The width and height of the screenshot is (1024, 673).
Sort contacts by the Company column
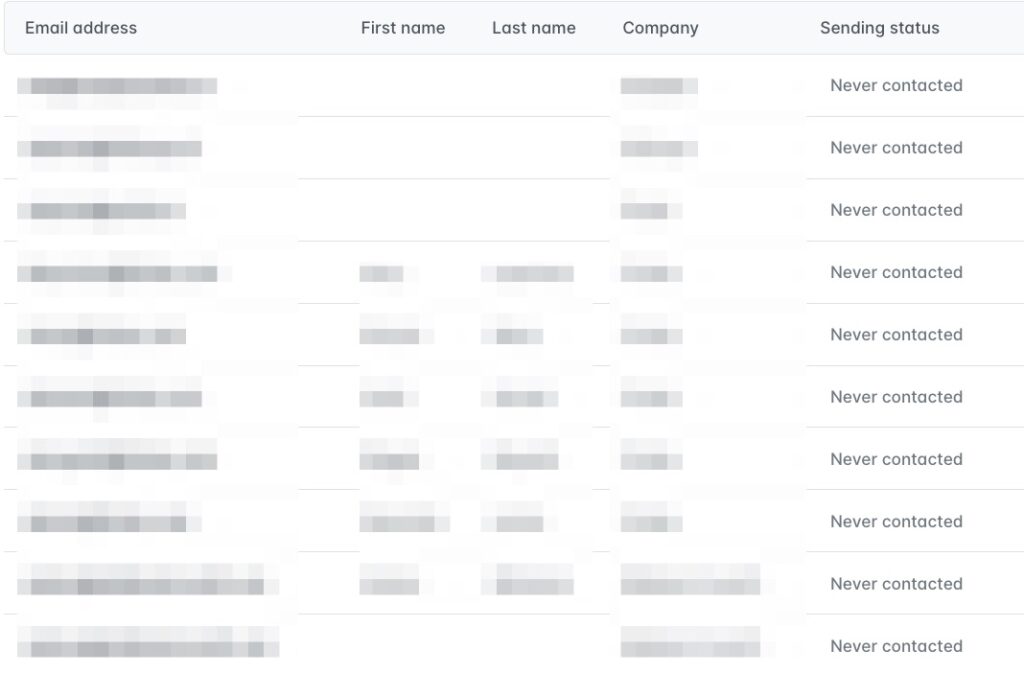660,28
